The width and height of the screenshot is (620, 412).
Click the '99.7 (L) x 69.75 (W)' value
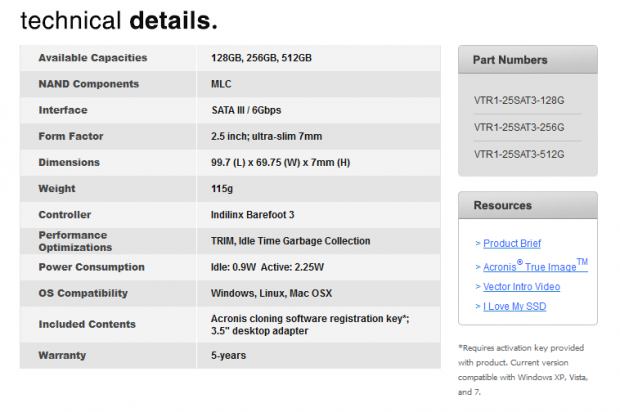coord(280,163)
